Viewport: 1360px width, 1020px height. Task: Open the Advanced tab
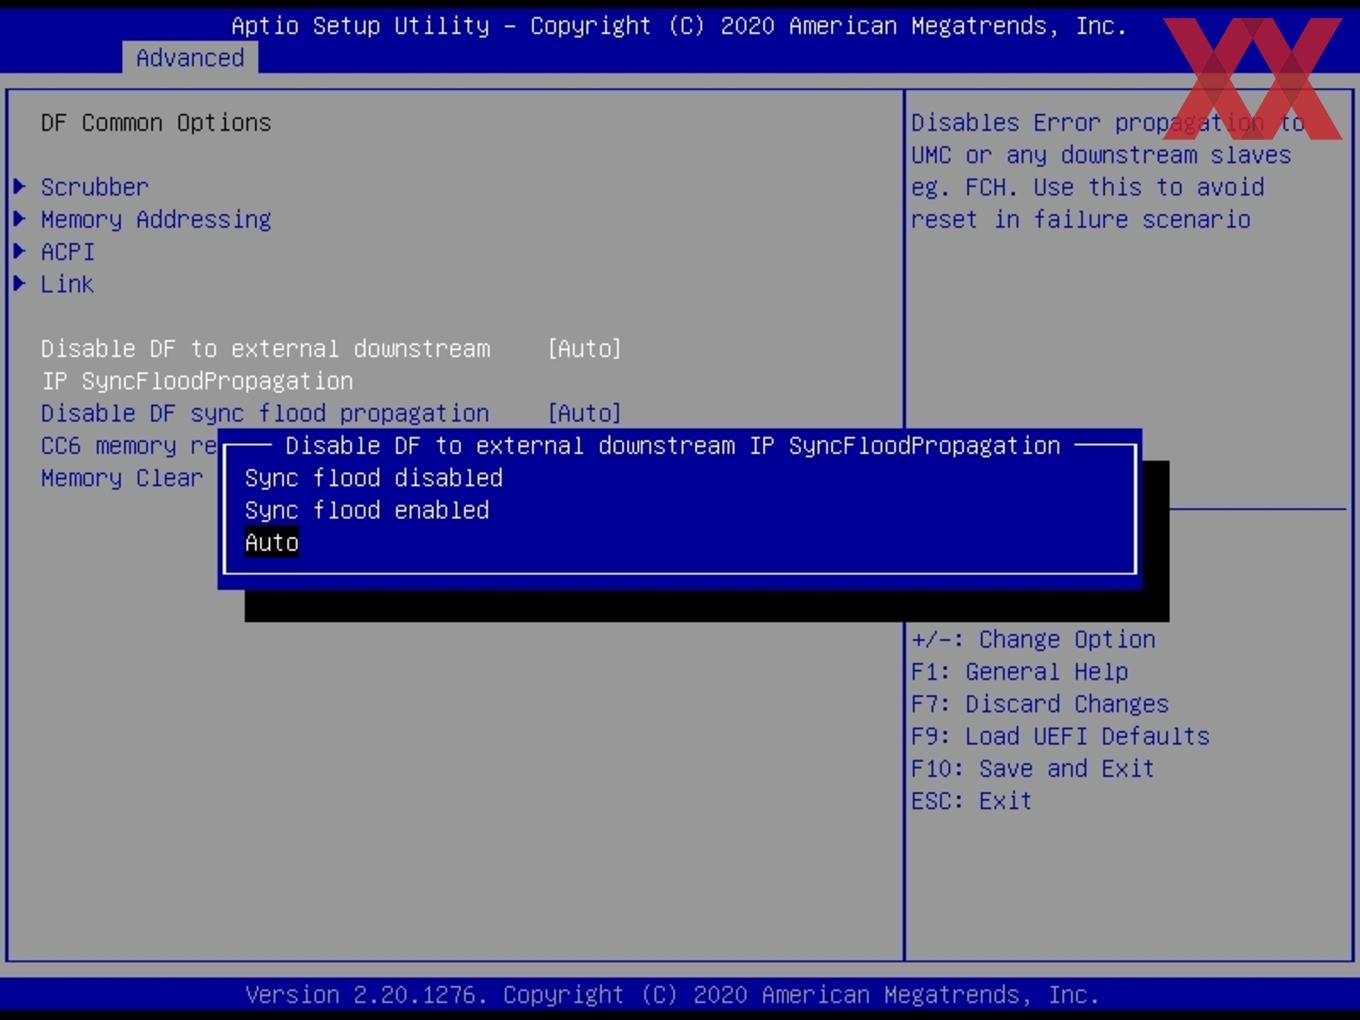[x=190, y=58]
